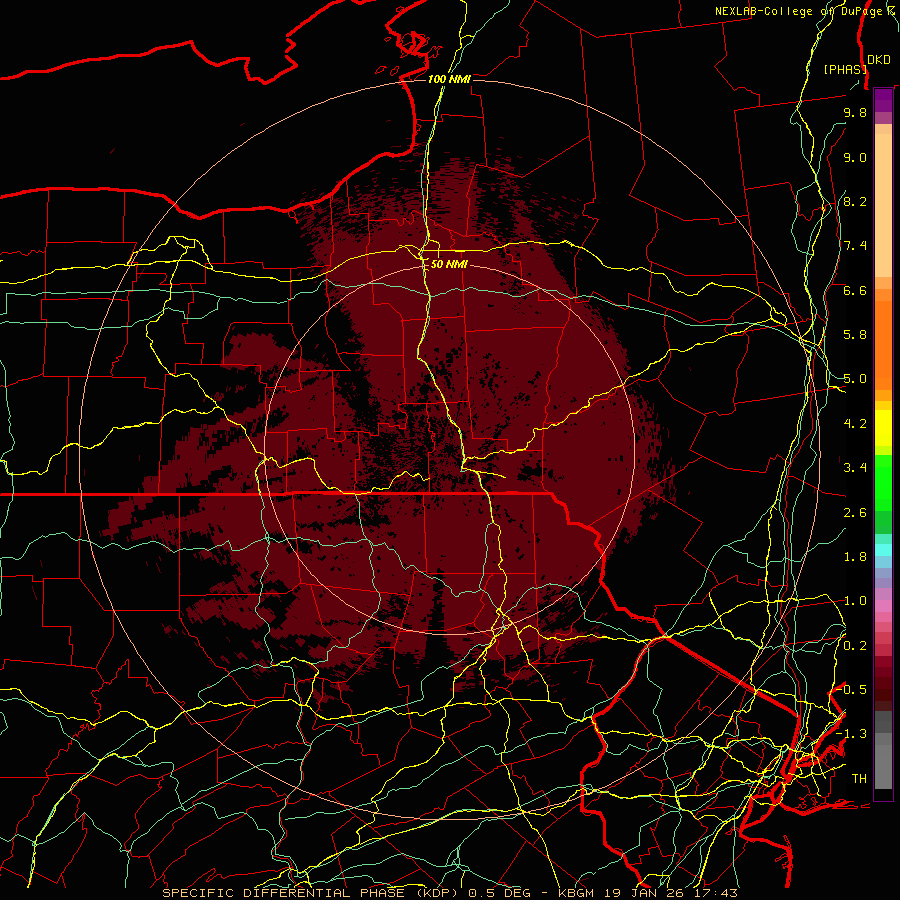Click the 9.0 scale value
The width and height of the screenshot is (900, 900).
(x=855, y=157)
